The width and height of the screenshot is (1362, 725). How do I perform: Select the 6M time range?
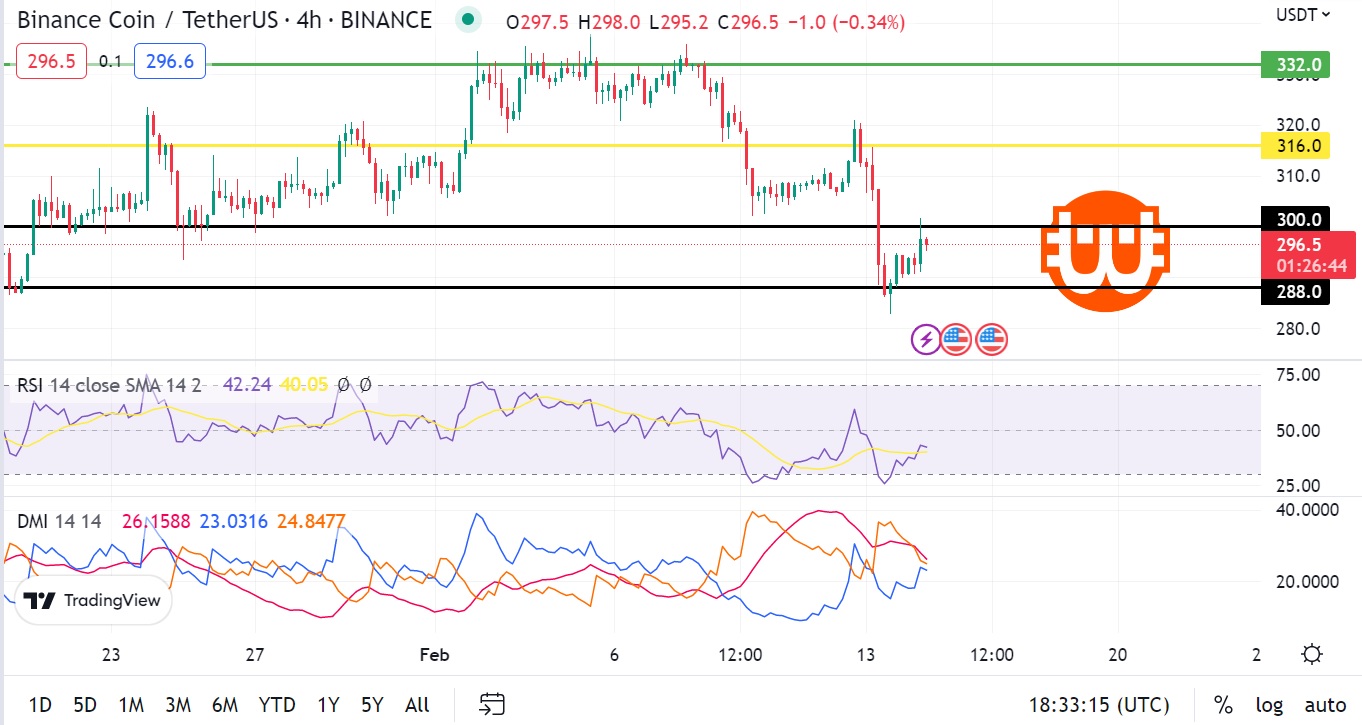pyautogui.click(x=225, y=704)
